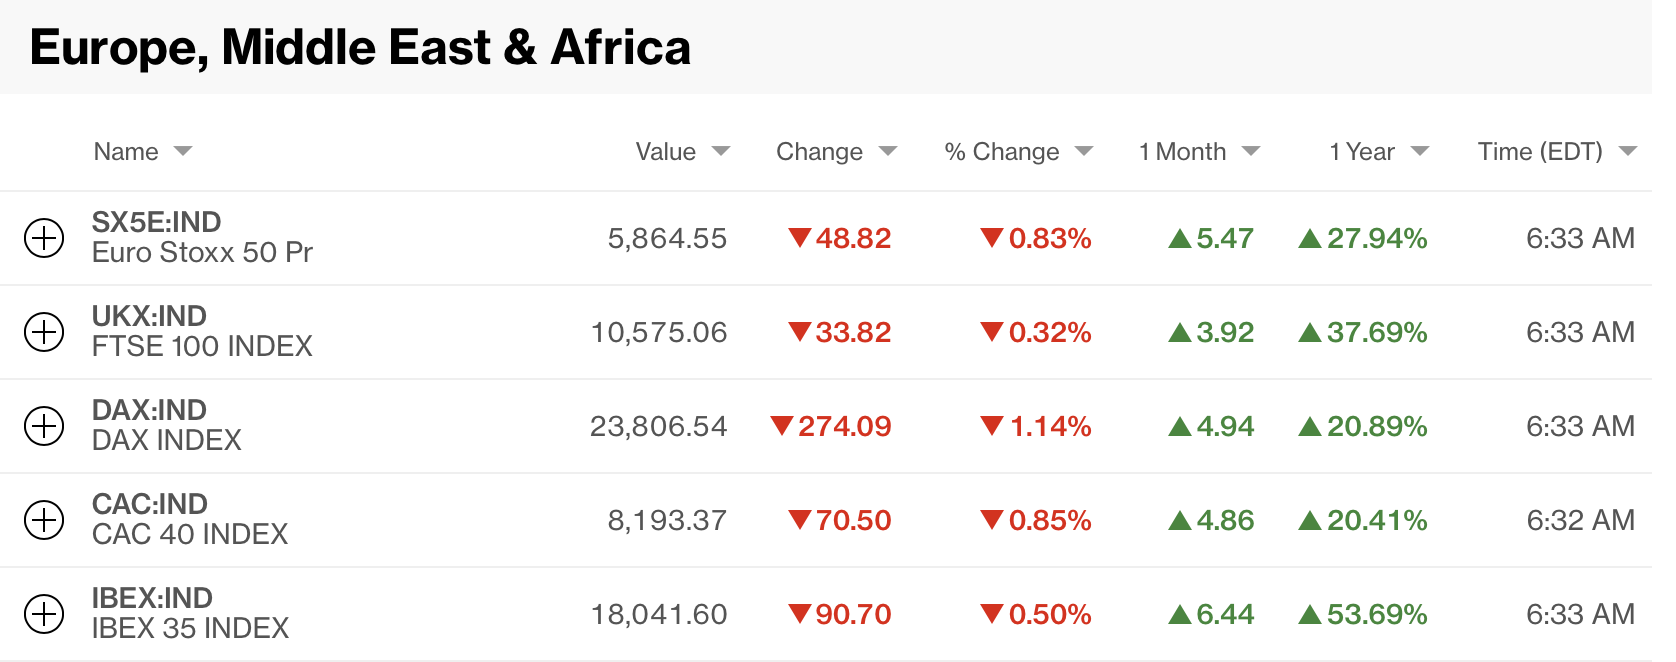This screenshot has width=1676, height=662.
Task: Add CAC:IND with the plus icon
Action: 44,520
